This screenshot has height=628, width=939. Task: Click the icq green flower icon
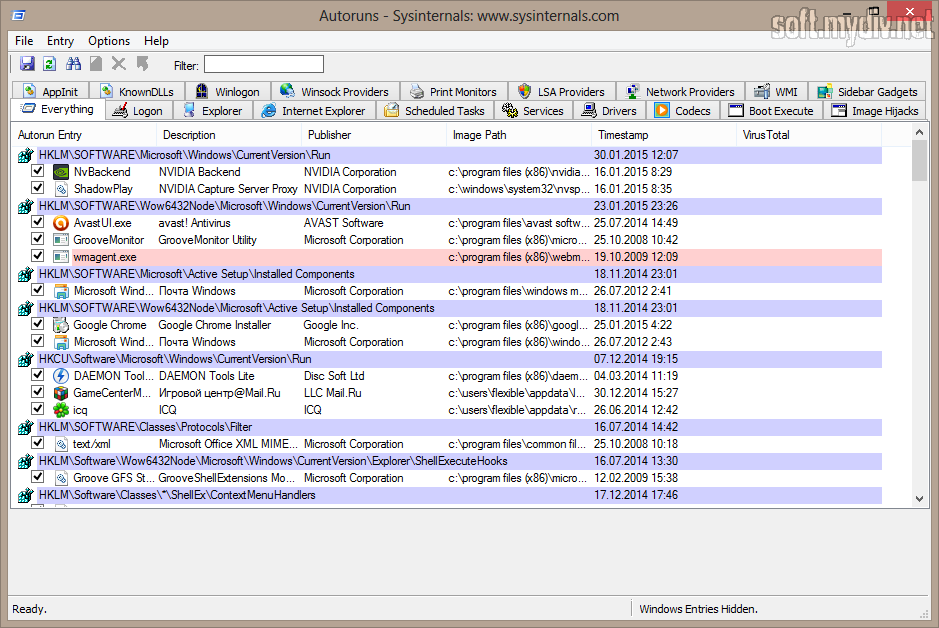[x=61, y=410]
